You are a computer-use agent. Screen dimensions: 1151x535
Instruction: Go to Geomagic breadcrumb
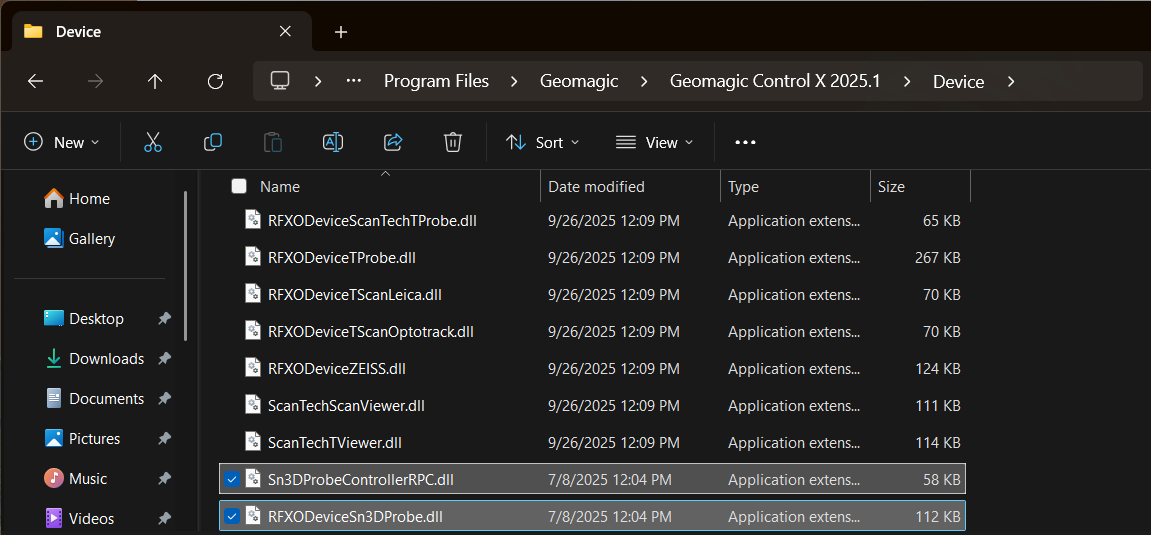click(578, 81)
